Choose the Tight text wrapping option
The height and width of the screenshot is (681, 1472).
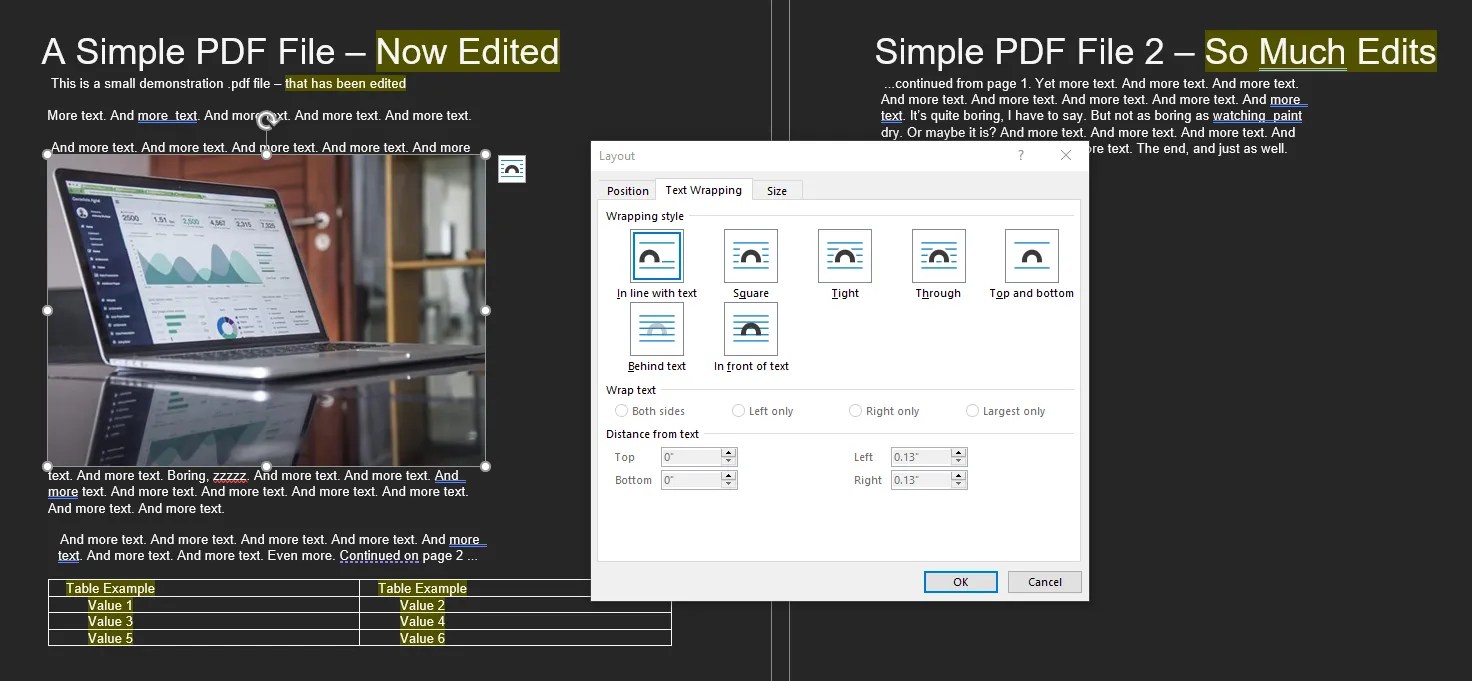844,256
